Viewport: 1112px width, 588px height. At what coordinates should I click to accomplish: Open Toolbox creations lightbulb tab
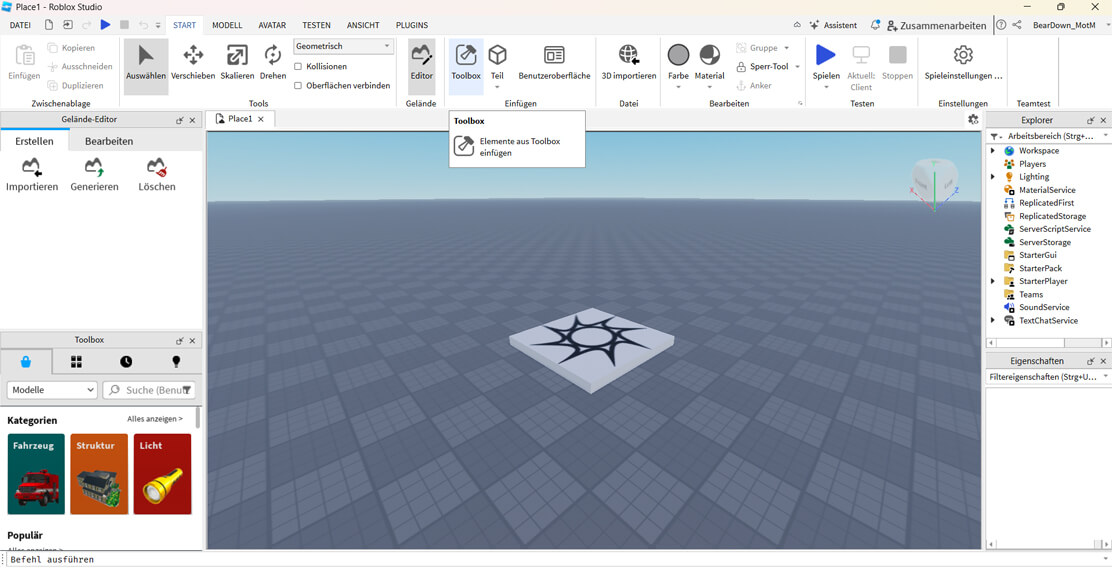pyautogui.click(x=177, y=362)
